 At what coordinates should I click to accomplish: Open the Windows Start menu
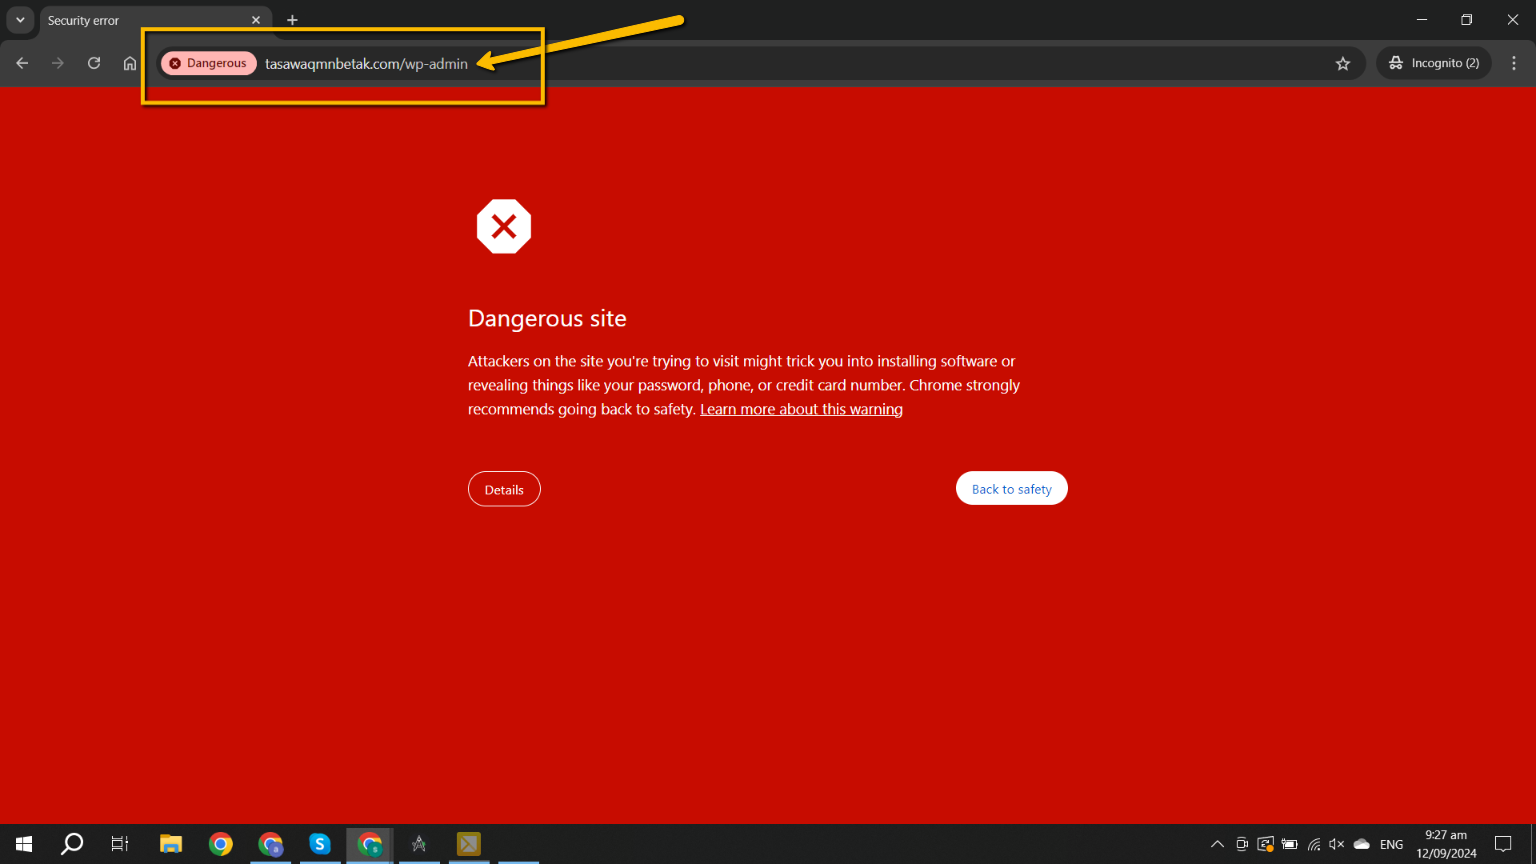24,844
